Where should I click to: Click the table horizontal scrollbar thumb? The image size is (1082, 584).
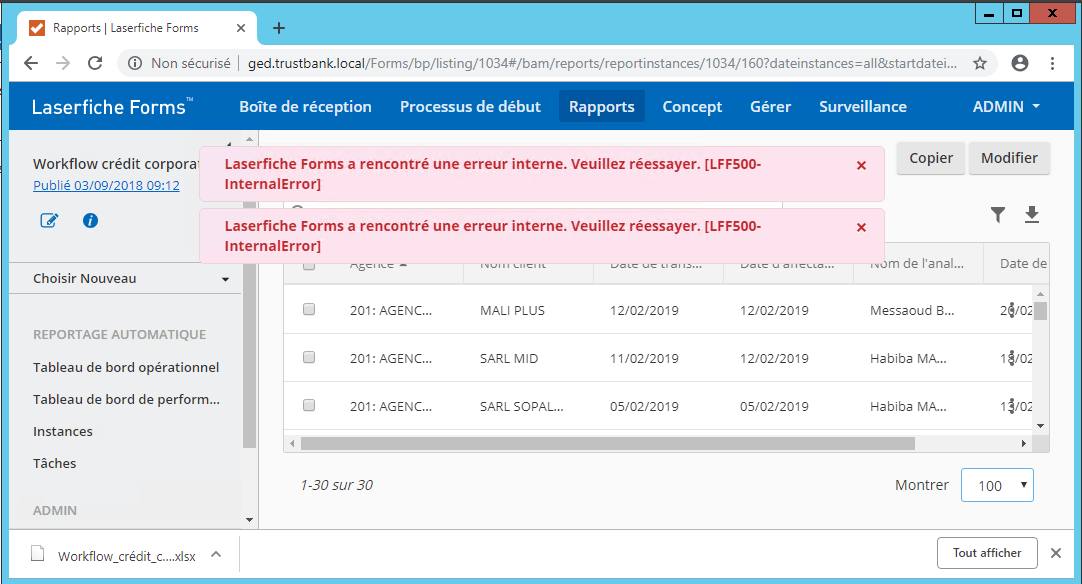coord(608,443)
